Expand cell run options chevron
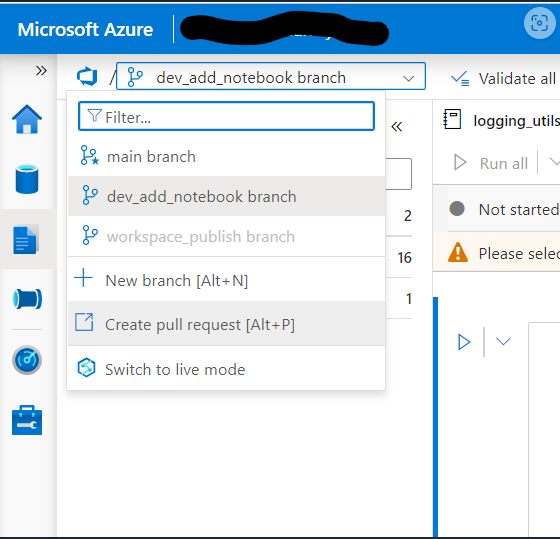This screenshot has height=539, width=560. pos(503,341)
